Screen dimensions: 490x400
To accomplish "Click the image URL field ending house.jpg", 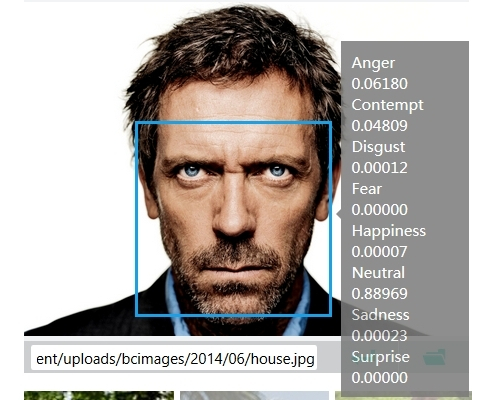I will [x=174, y=359].
